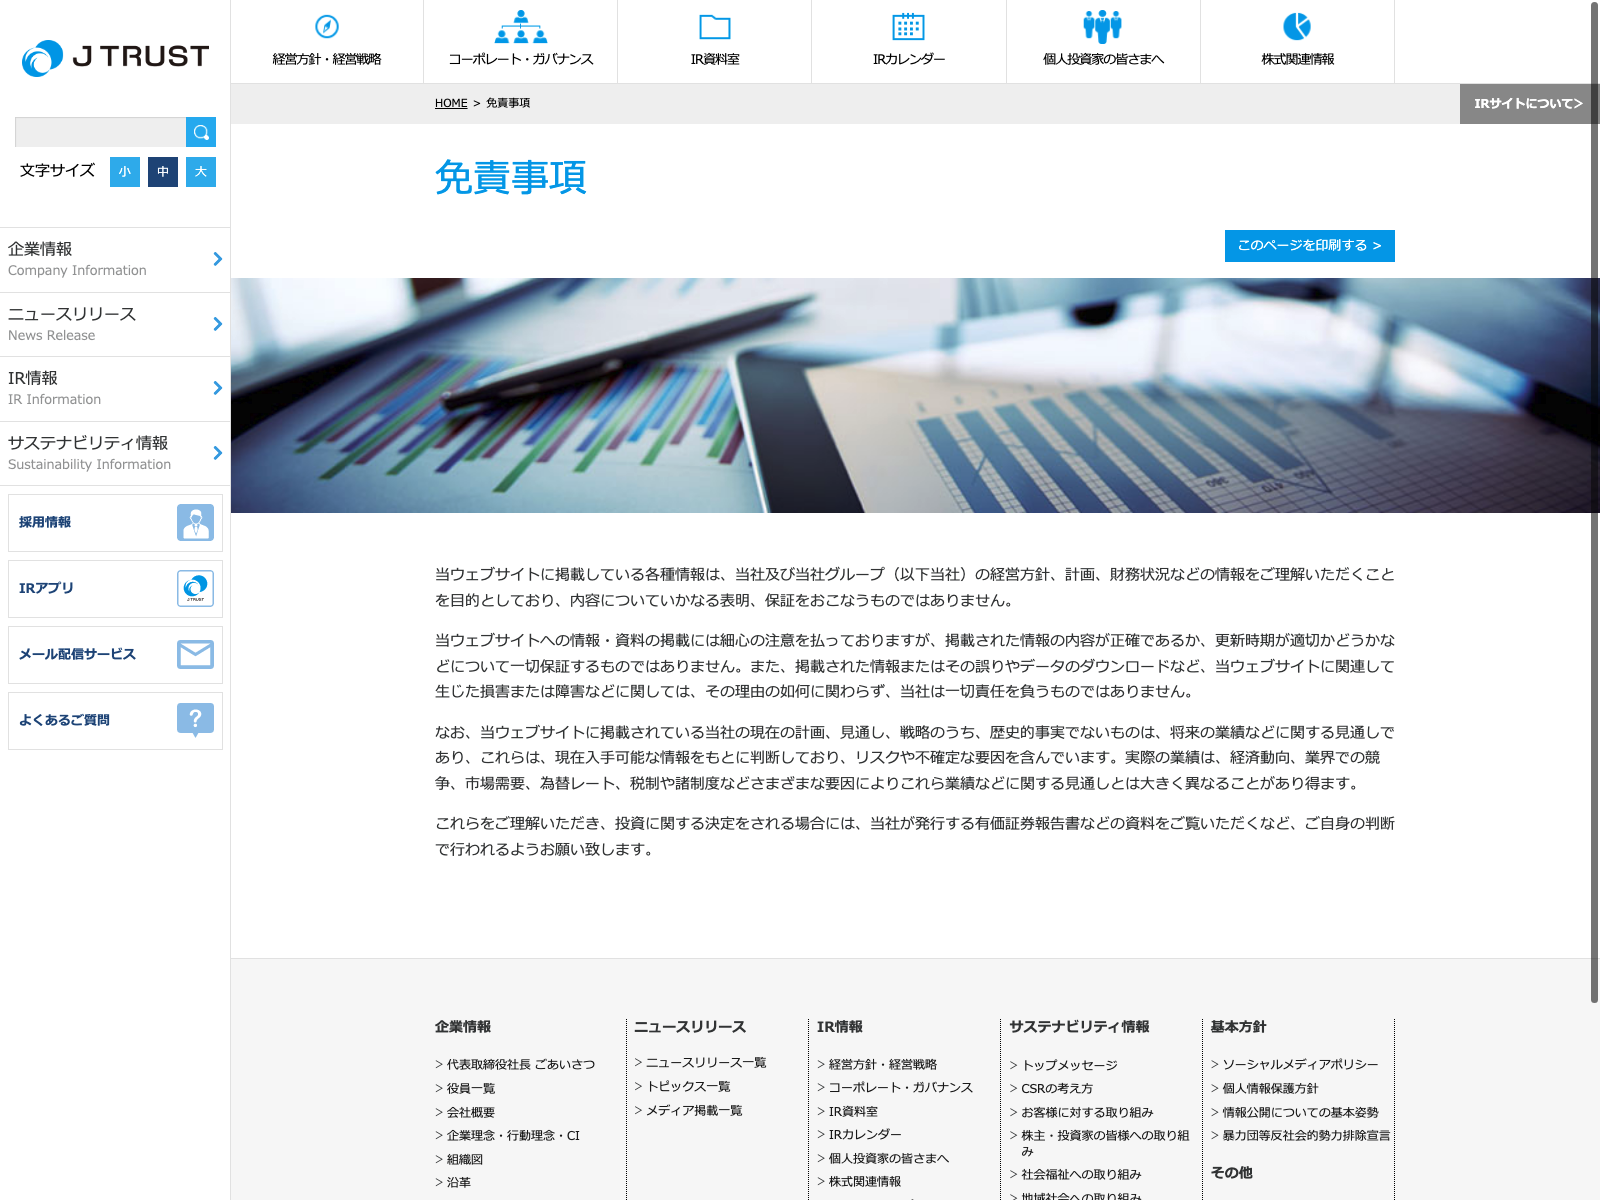Set text size to medium (中)

(163, 172)
